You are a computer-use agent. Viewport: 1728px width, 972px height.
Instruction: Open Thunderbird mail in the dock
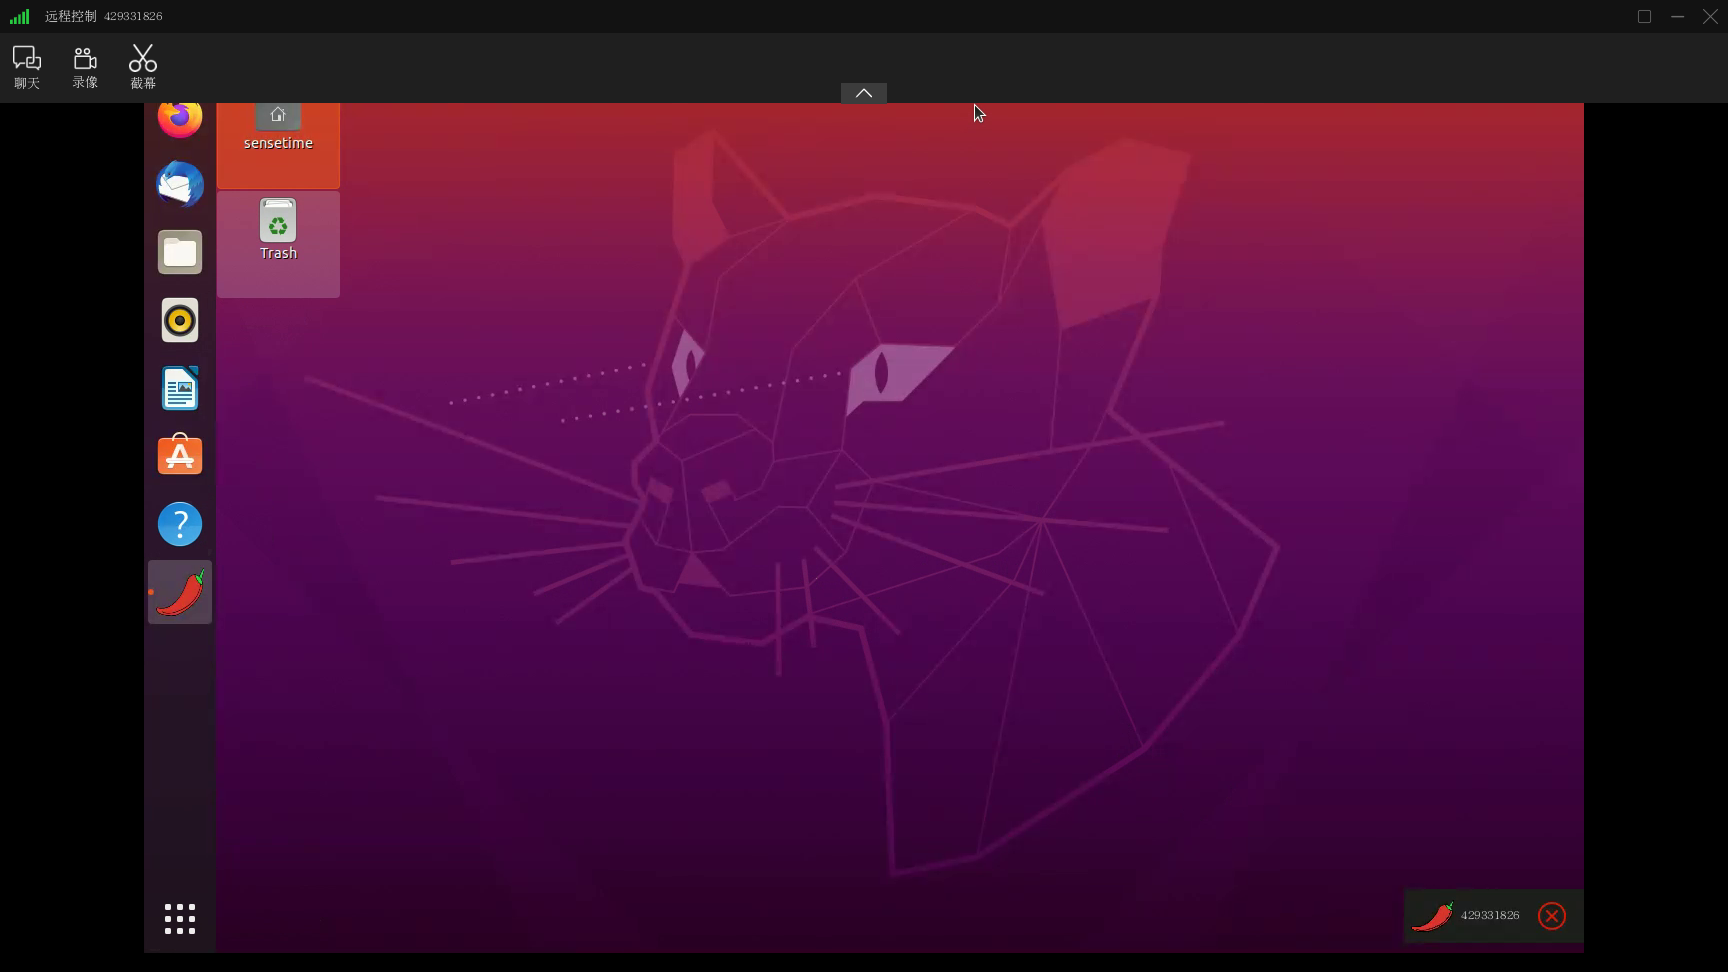click(x=180, y=185)
